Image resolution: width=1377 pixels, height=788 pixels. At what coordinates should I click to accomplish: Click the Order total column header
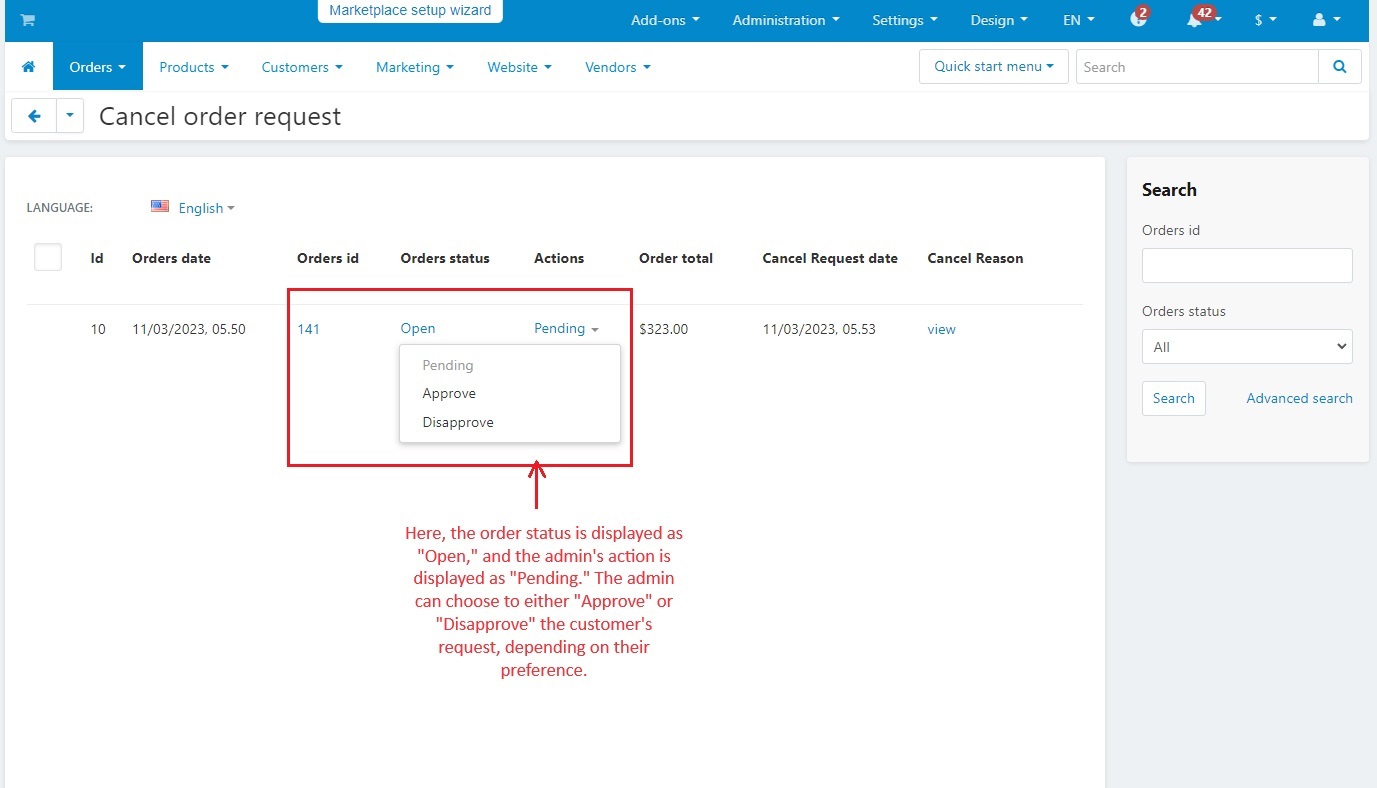676,258
